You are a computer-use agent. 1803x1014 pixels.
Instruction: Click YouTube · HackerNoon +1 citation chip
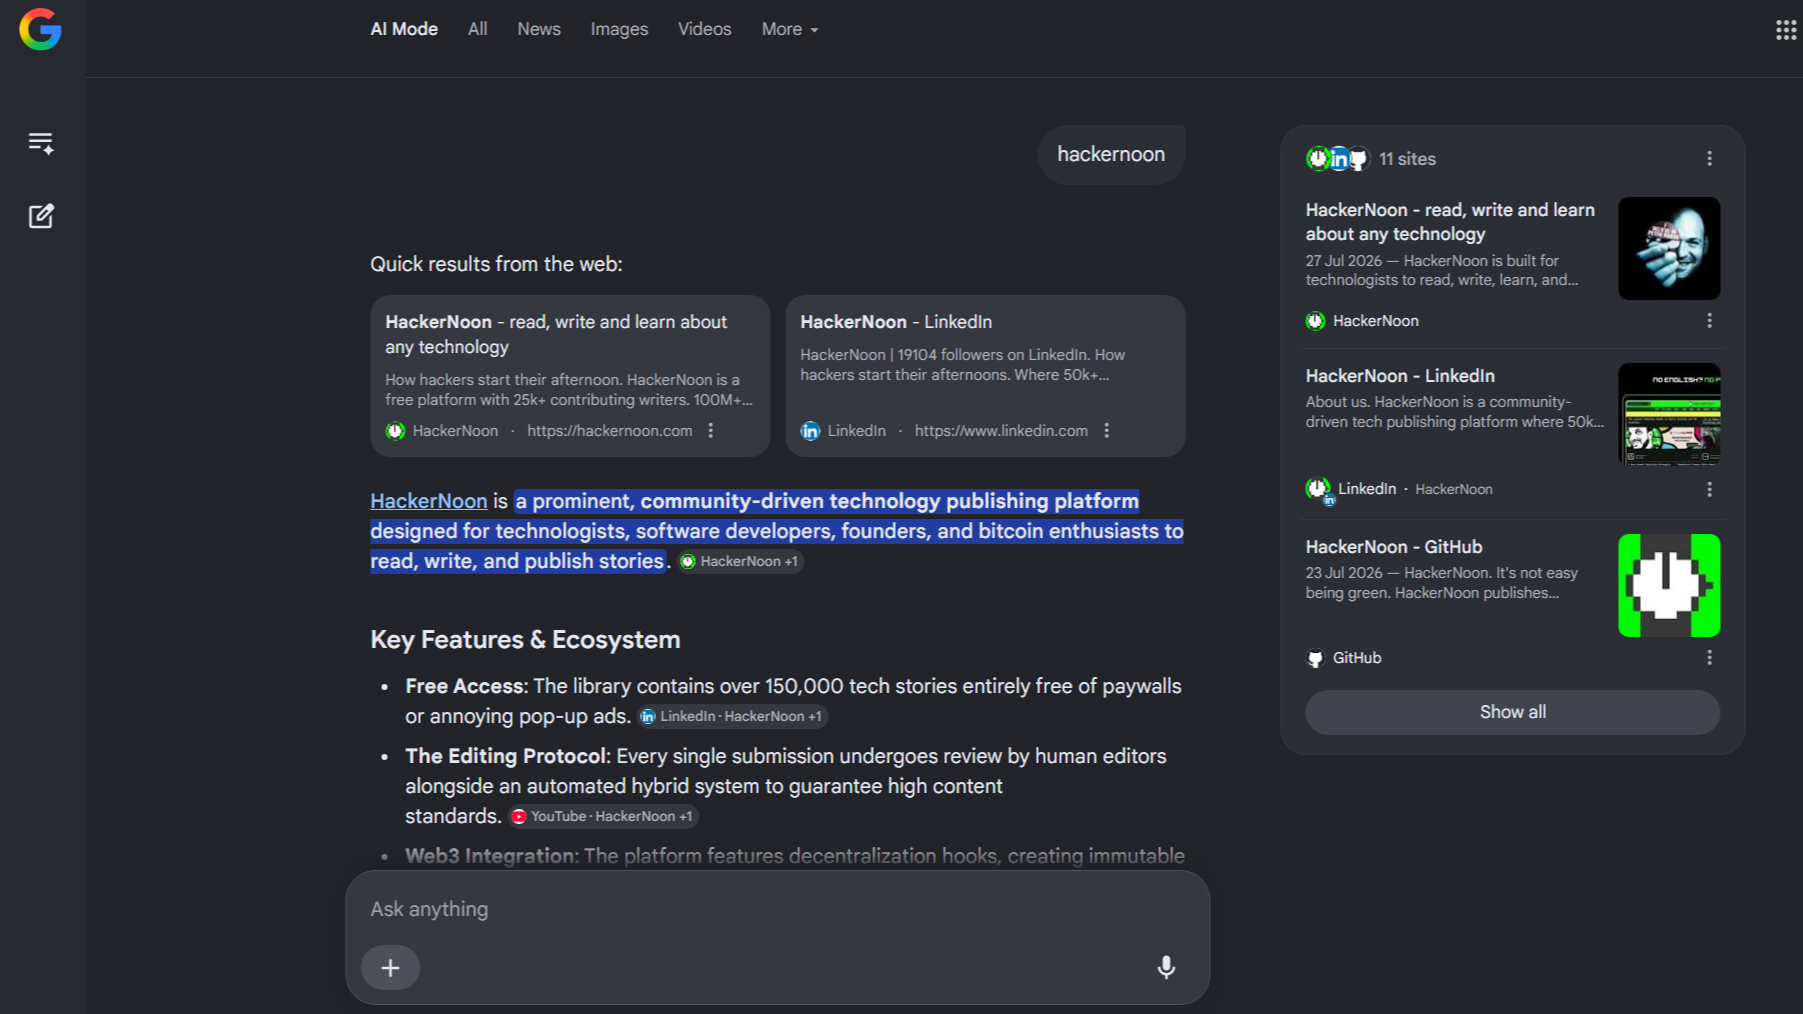(603, 816)
